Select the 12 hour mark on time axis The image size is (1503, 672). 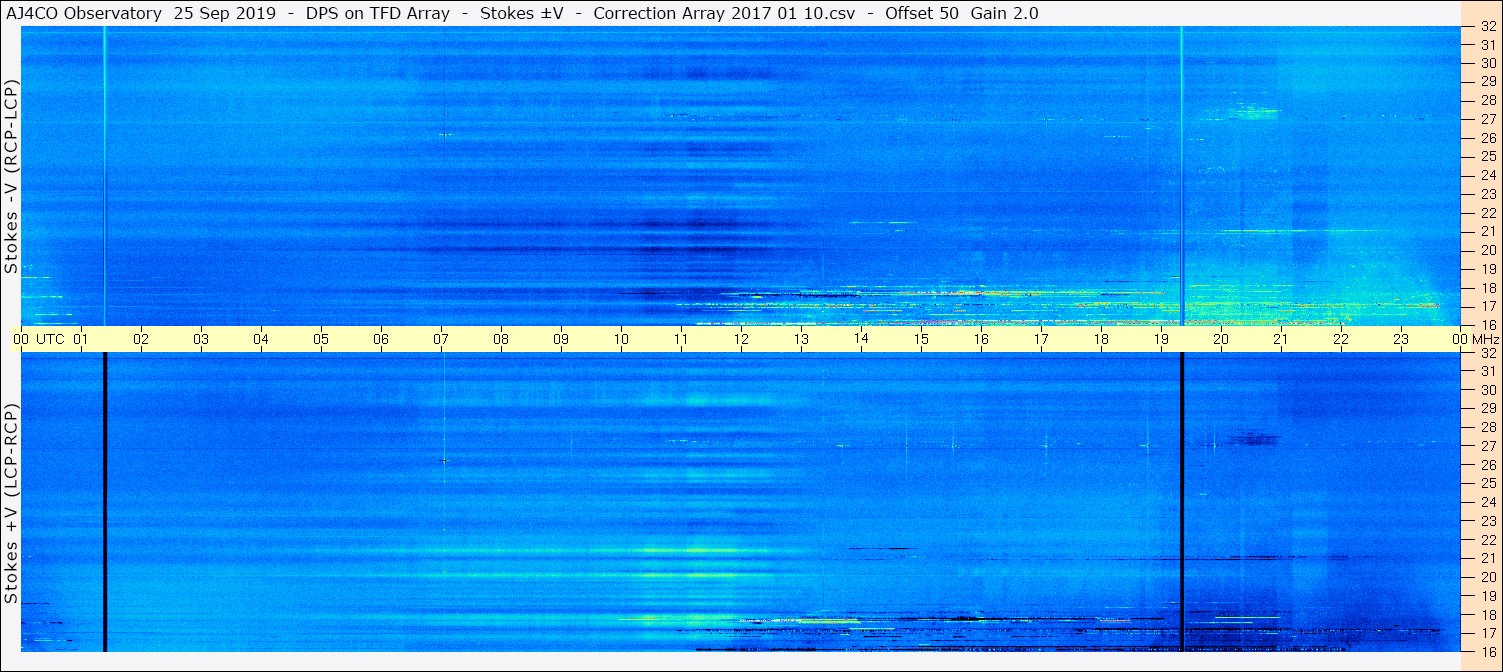click(x=741, y=339)
